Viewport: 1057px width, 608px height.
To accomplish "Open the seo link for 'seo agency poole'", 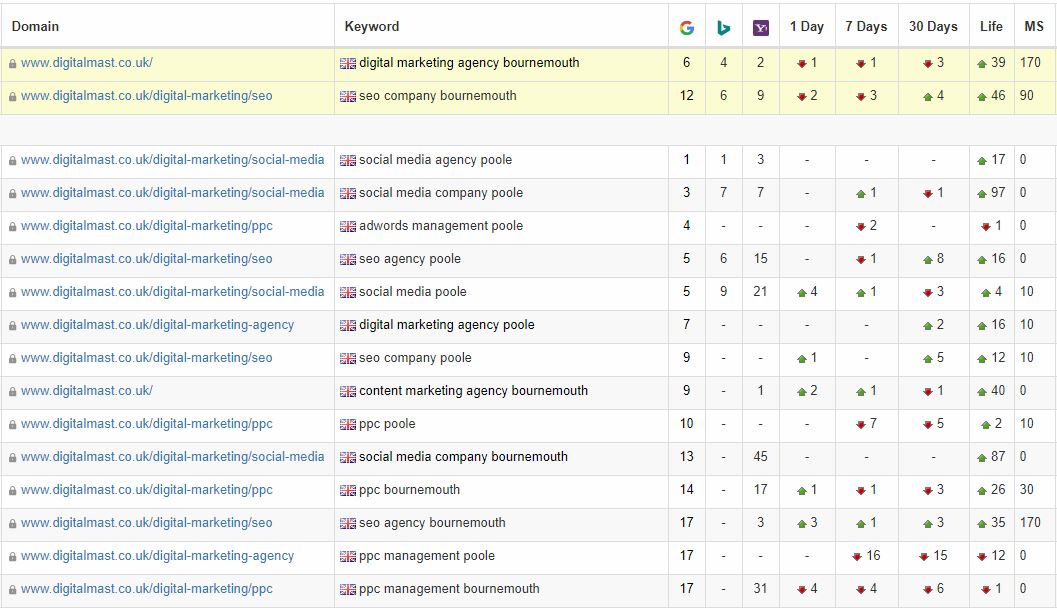I will [146, 259].
